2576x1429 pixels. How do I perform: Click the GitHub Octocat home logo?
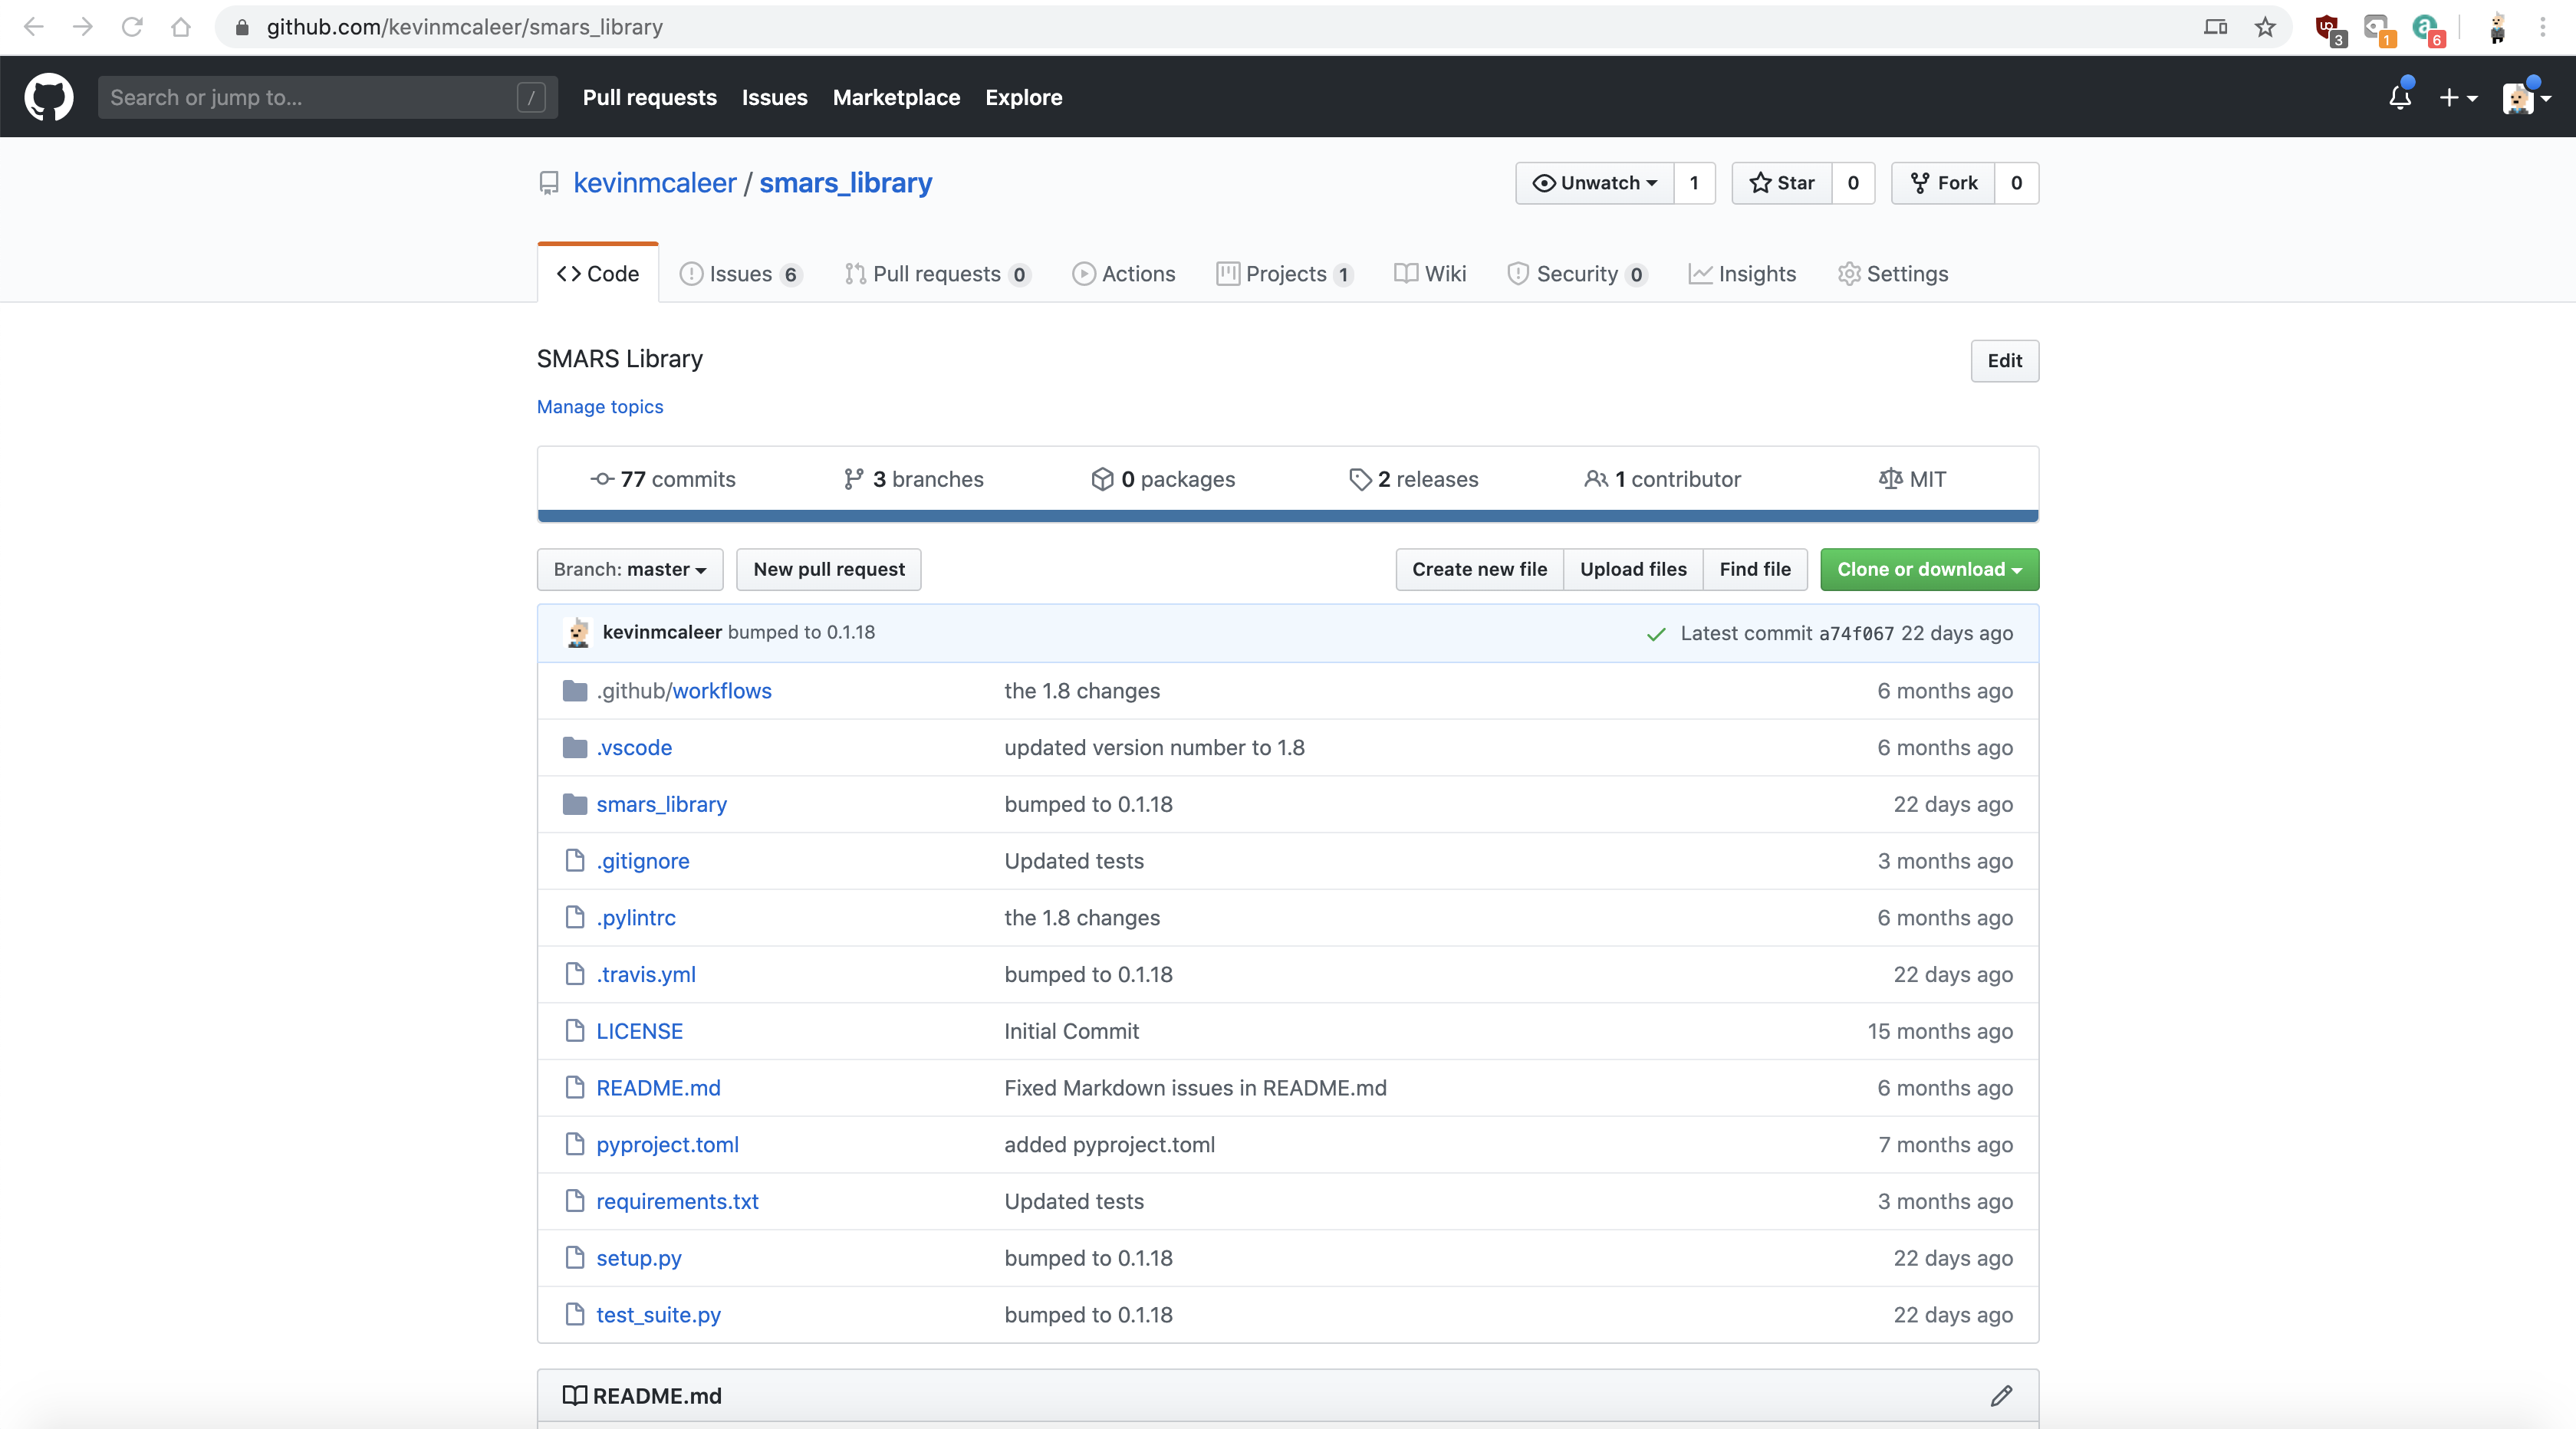48,97
